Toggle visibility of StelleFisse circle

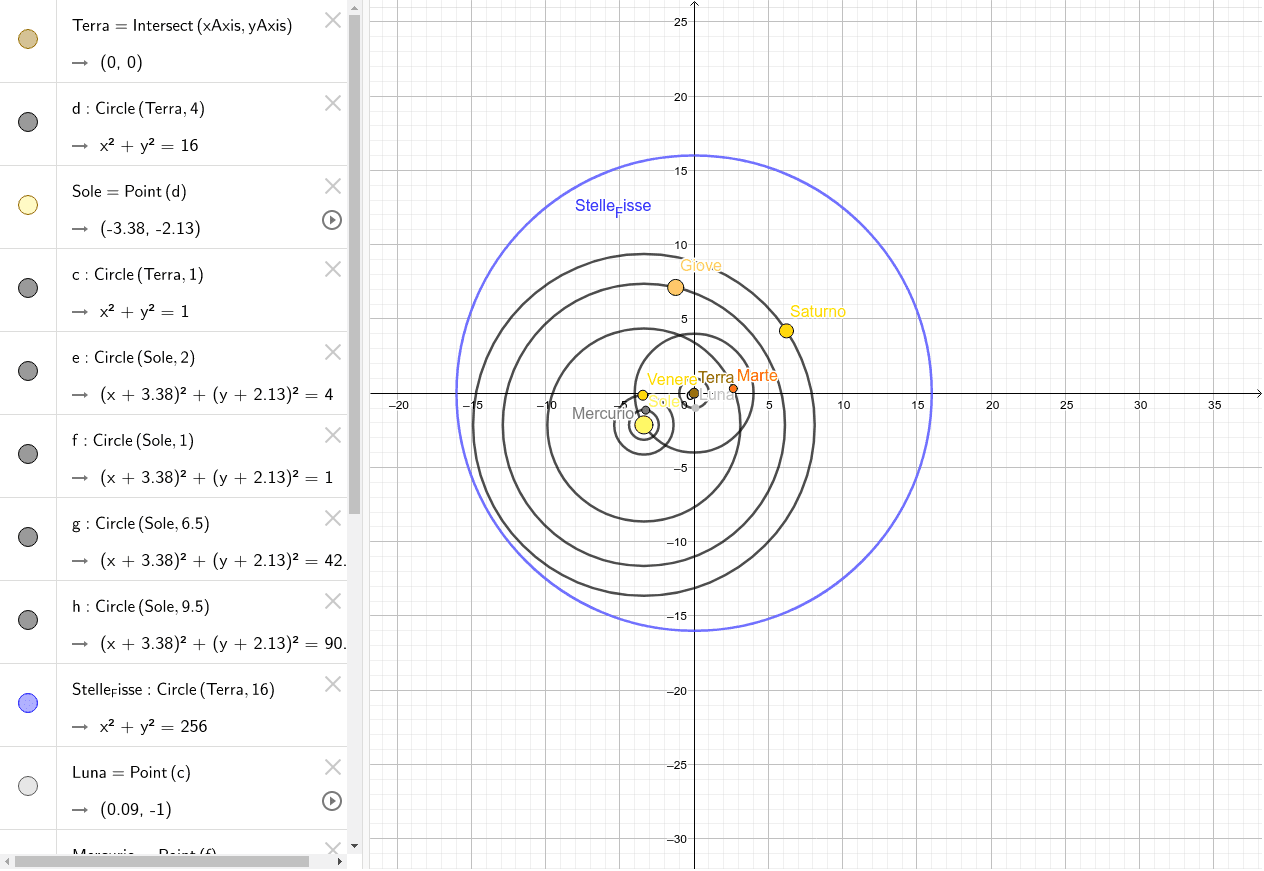28,703
